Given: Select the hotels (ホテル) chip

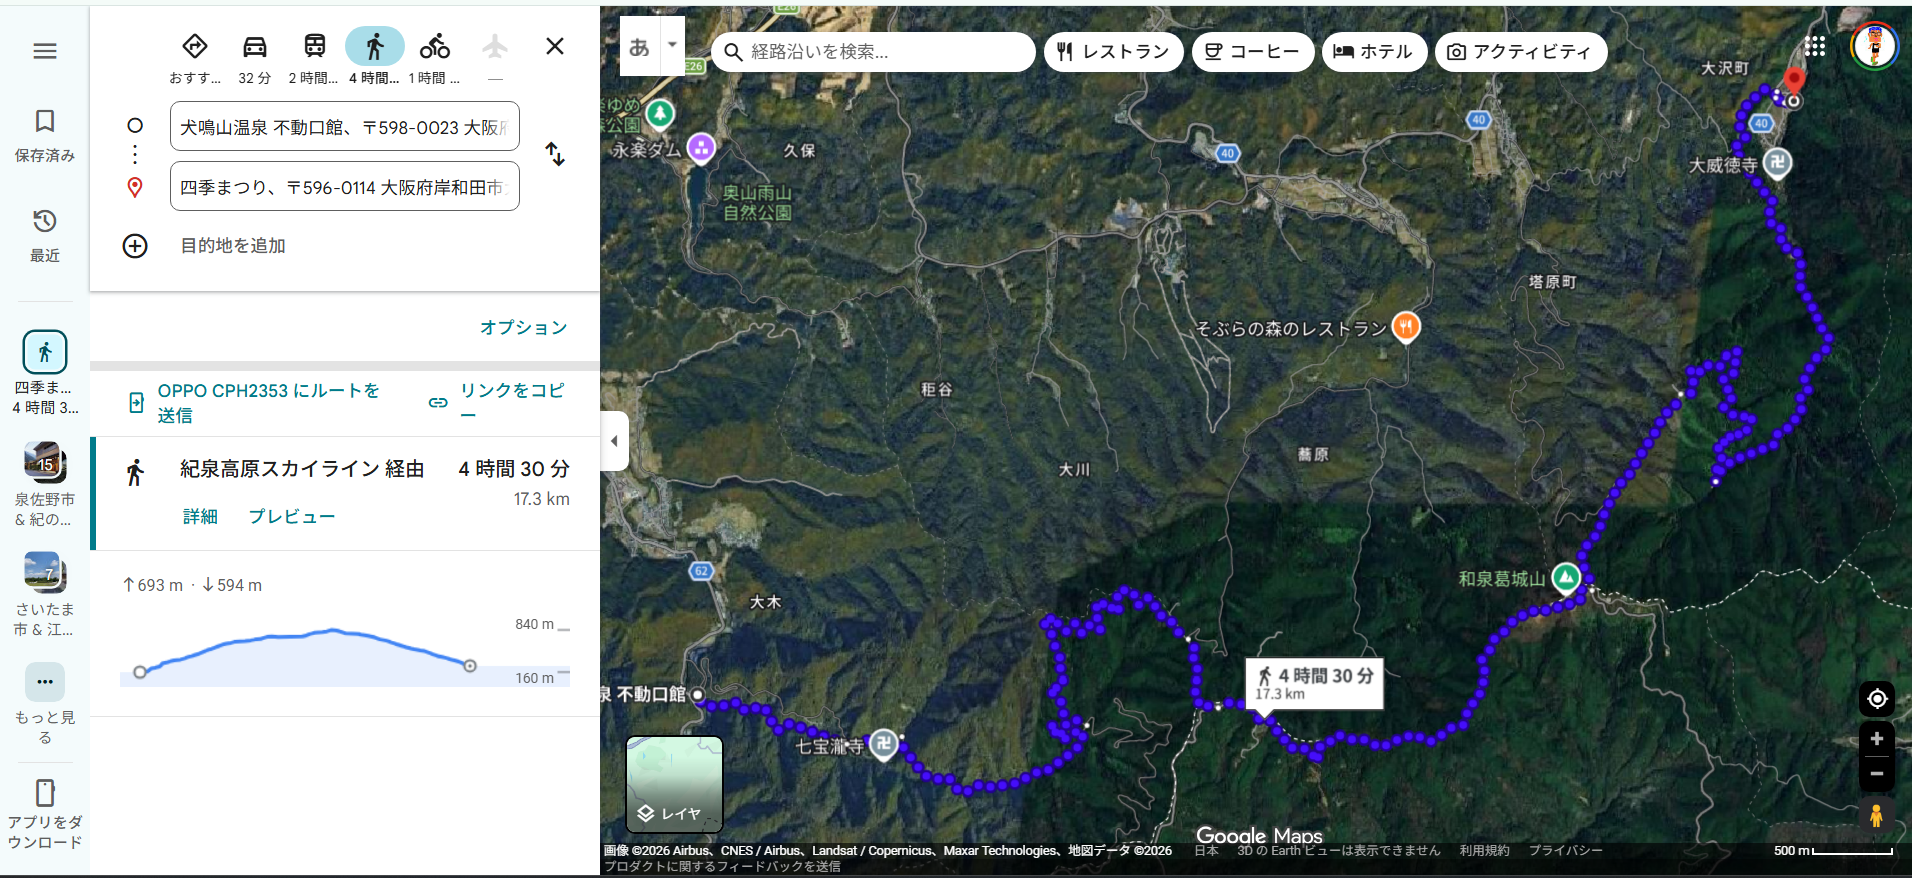Looking at the screenshot, I should [1372, 52].
